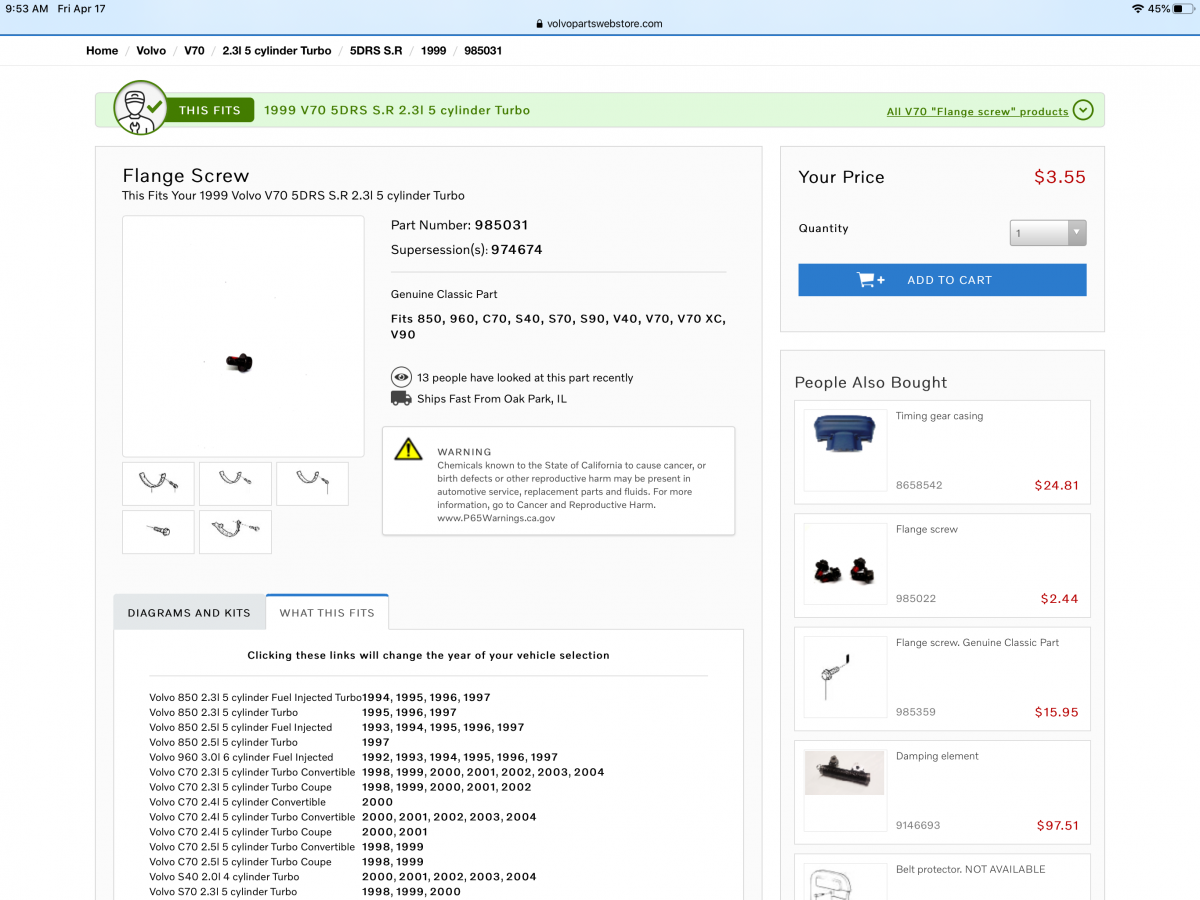View the single screw diagram thumbnail
Screen dimensions: 1200x900
(x=158, y=532)
